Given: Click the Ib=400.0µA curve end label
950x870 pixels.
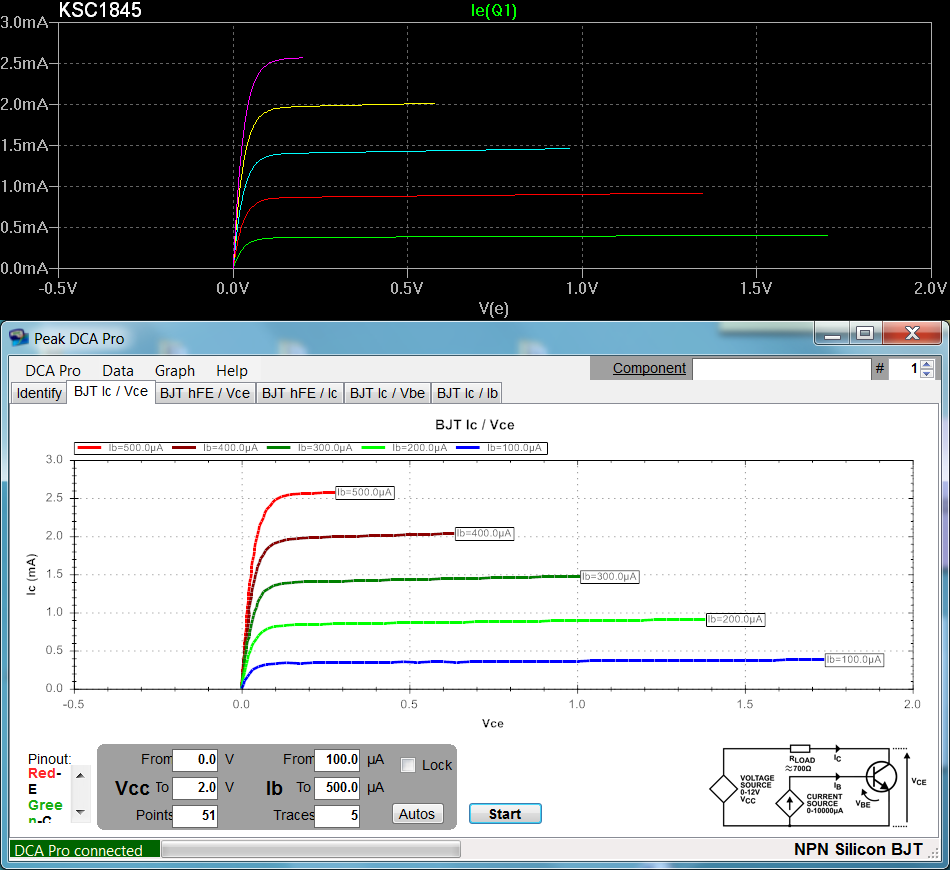Looking at the screenshot, I should coord(484,533).
